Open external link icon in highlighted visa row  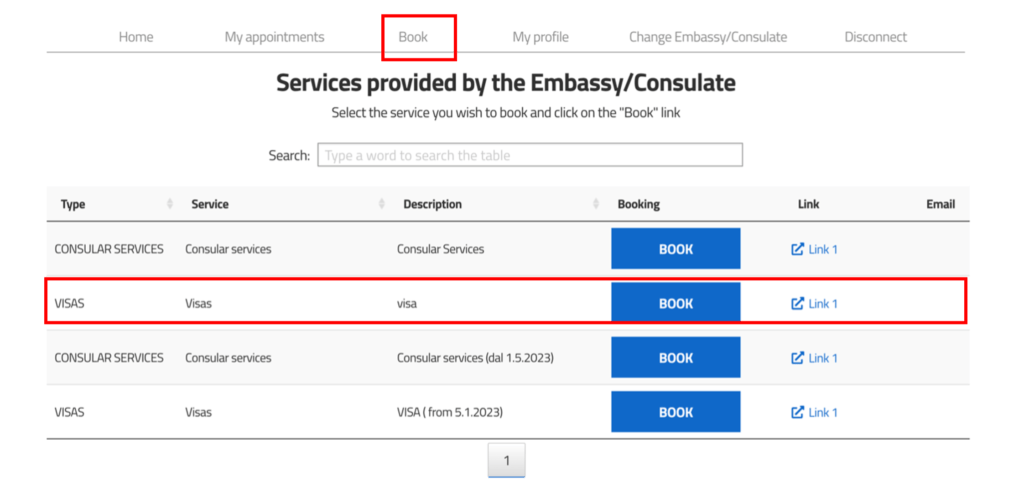(x=797, y=304)
